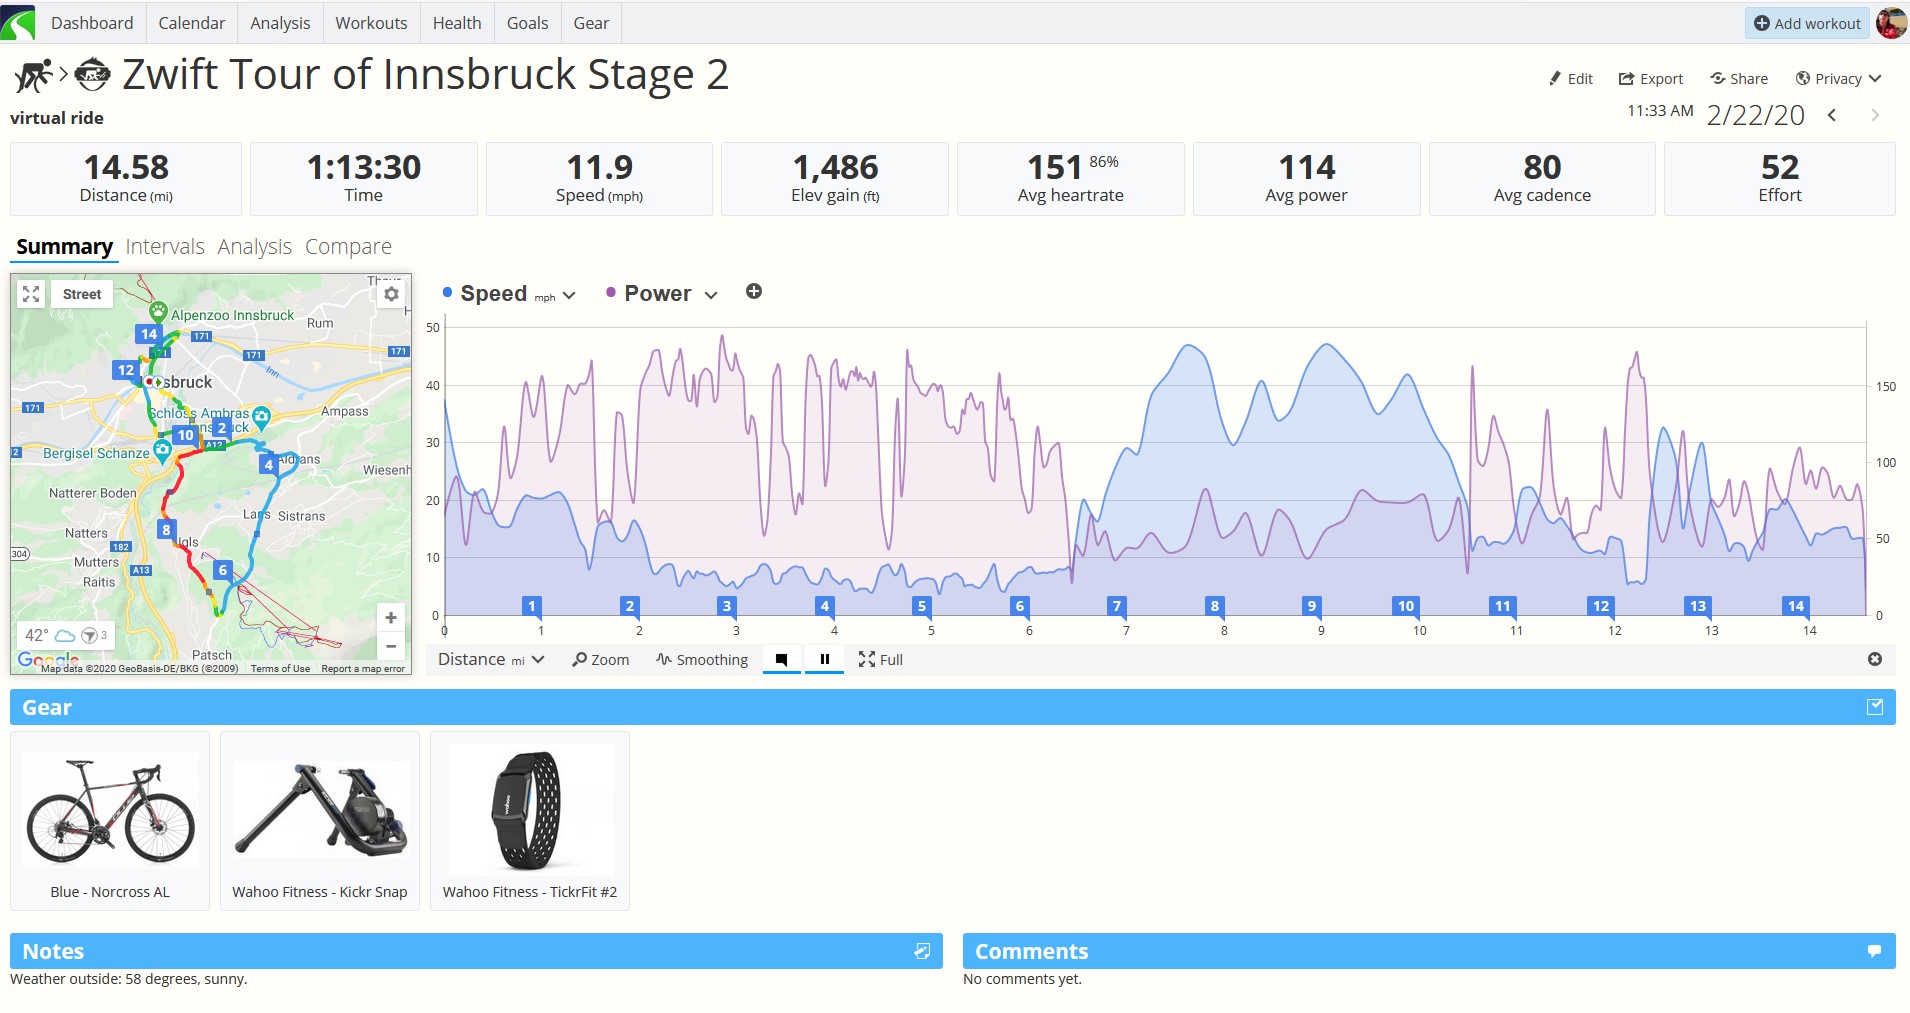Image resolution: width=1910 pixels, height=1013 pixels.
Task: Expand the Privacy dropdown
Action: pyautogui.click(x=1838, y=78)
